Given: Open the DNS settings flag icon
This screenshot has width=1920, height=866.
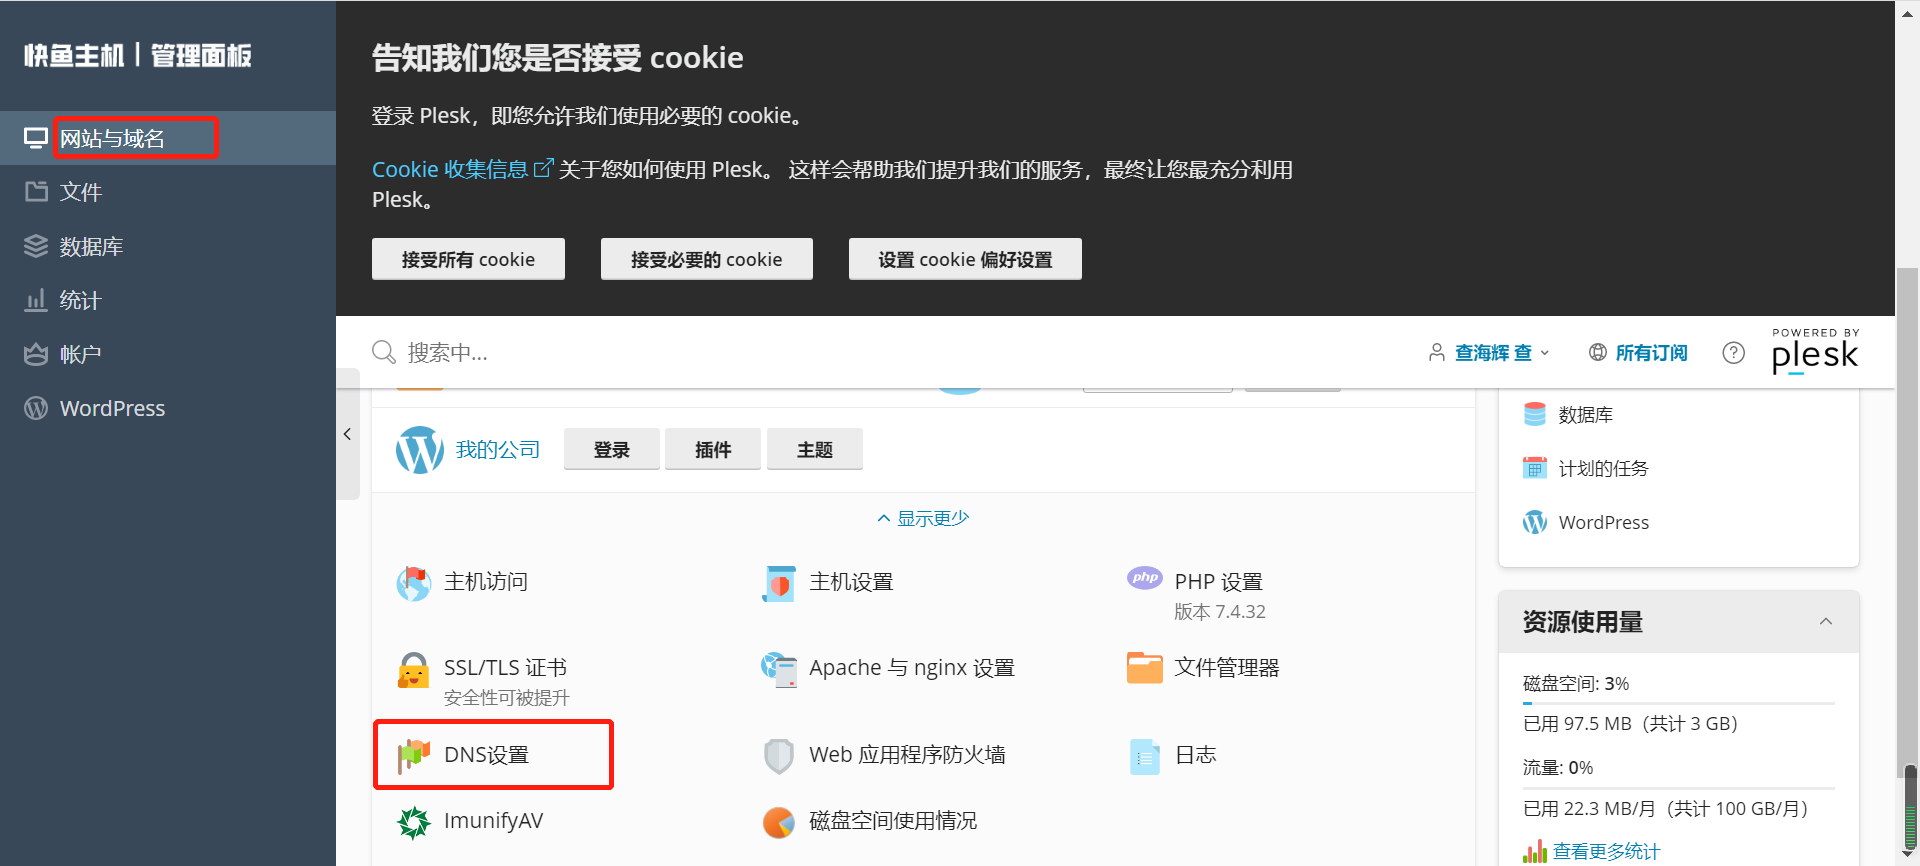Looking at the screenshot, I should (413, 755).
